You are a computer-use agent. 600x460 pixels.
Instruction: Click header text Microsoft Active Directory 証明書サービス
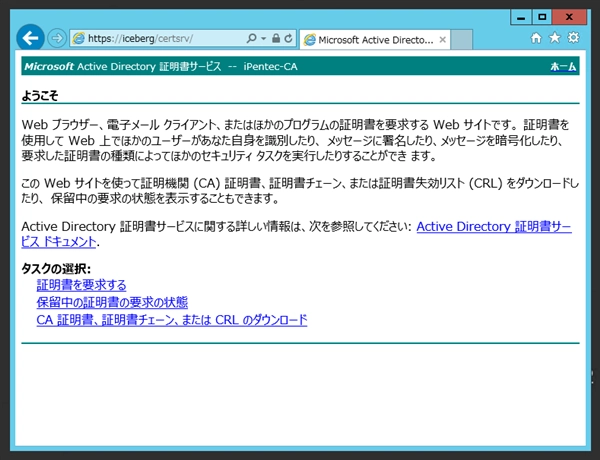click(123, 67)
